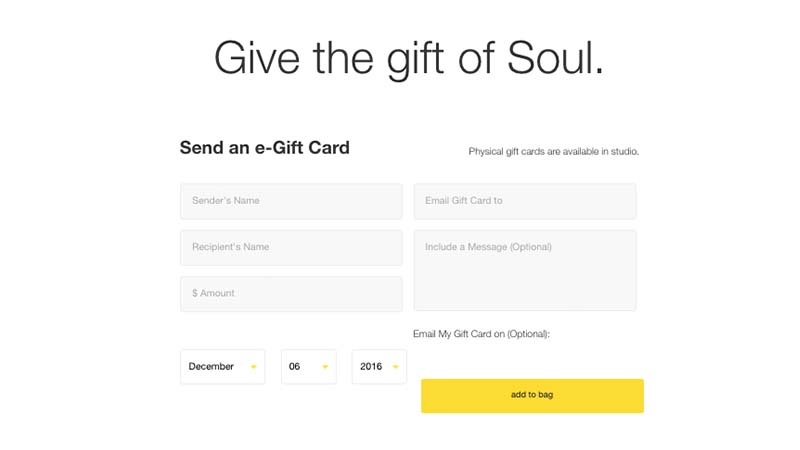
Task: Click the Include a Message text area
Action: 525,270
